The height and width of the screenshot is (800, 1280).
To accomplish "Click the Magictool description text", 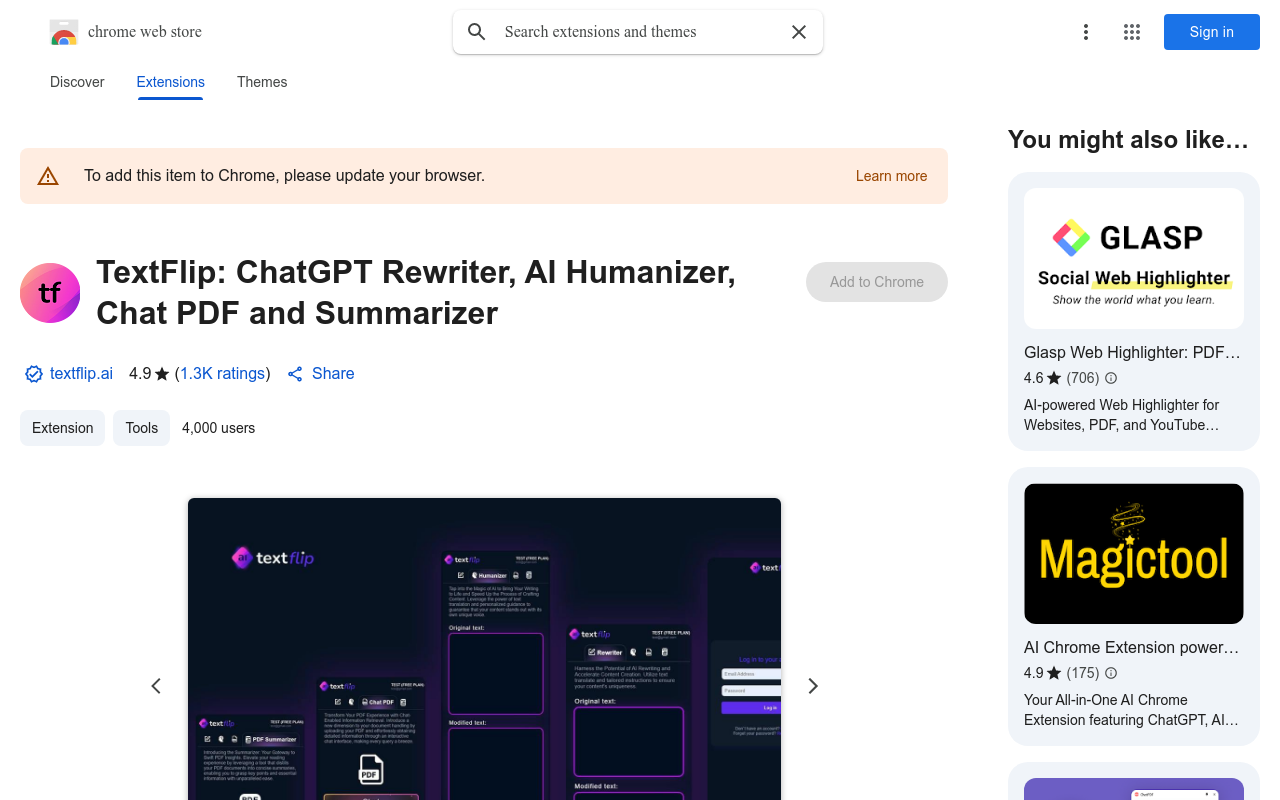I will (x=1131, y=710).
